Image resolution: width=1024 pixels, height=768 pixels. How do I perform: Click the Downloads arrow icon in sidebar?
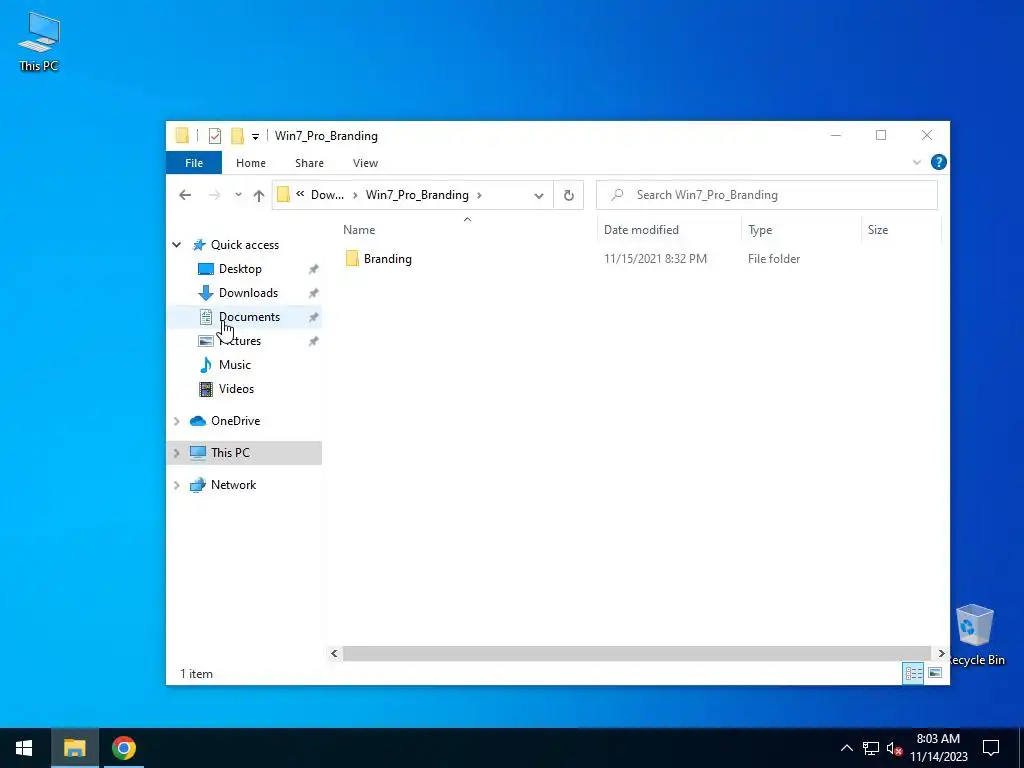click(206, 293)
